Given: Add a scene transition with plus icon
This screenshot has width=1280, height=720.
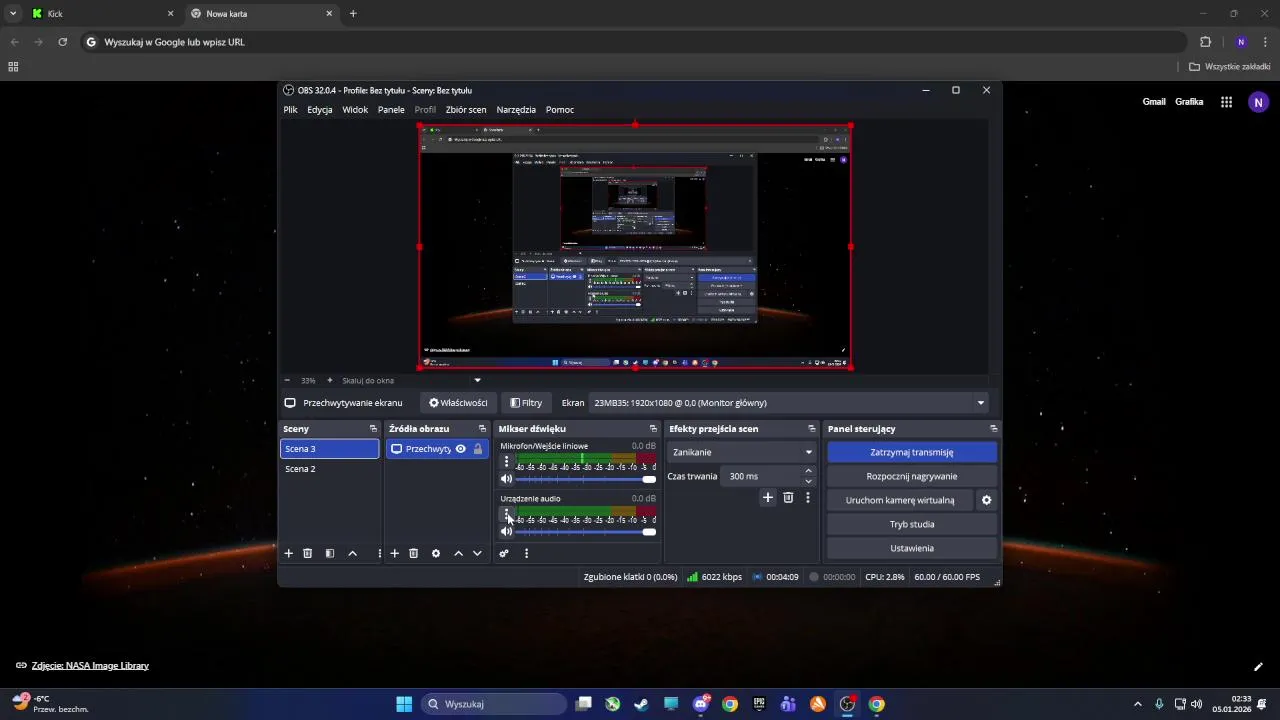Looking at the screenshot, I should pyautogui.click(x=768, y=497).
